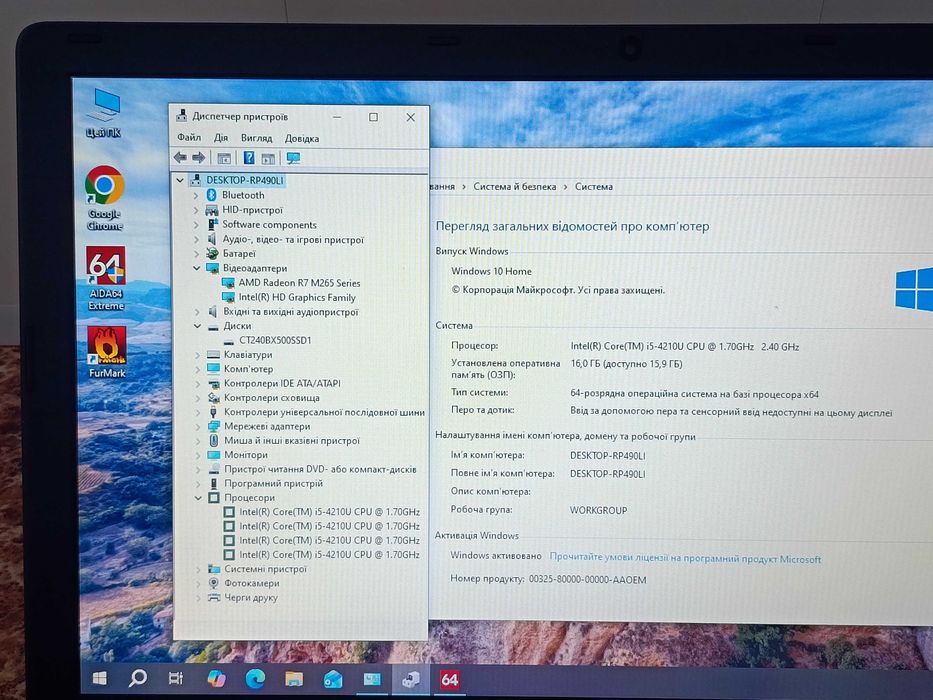
Task: Open the Windows Start menu
Action: coord(100,677)
